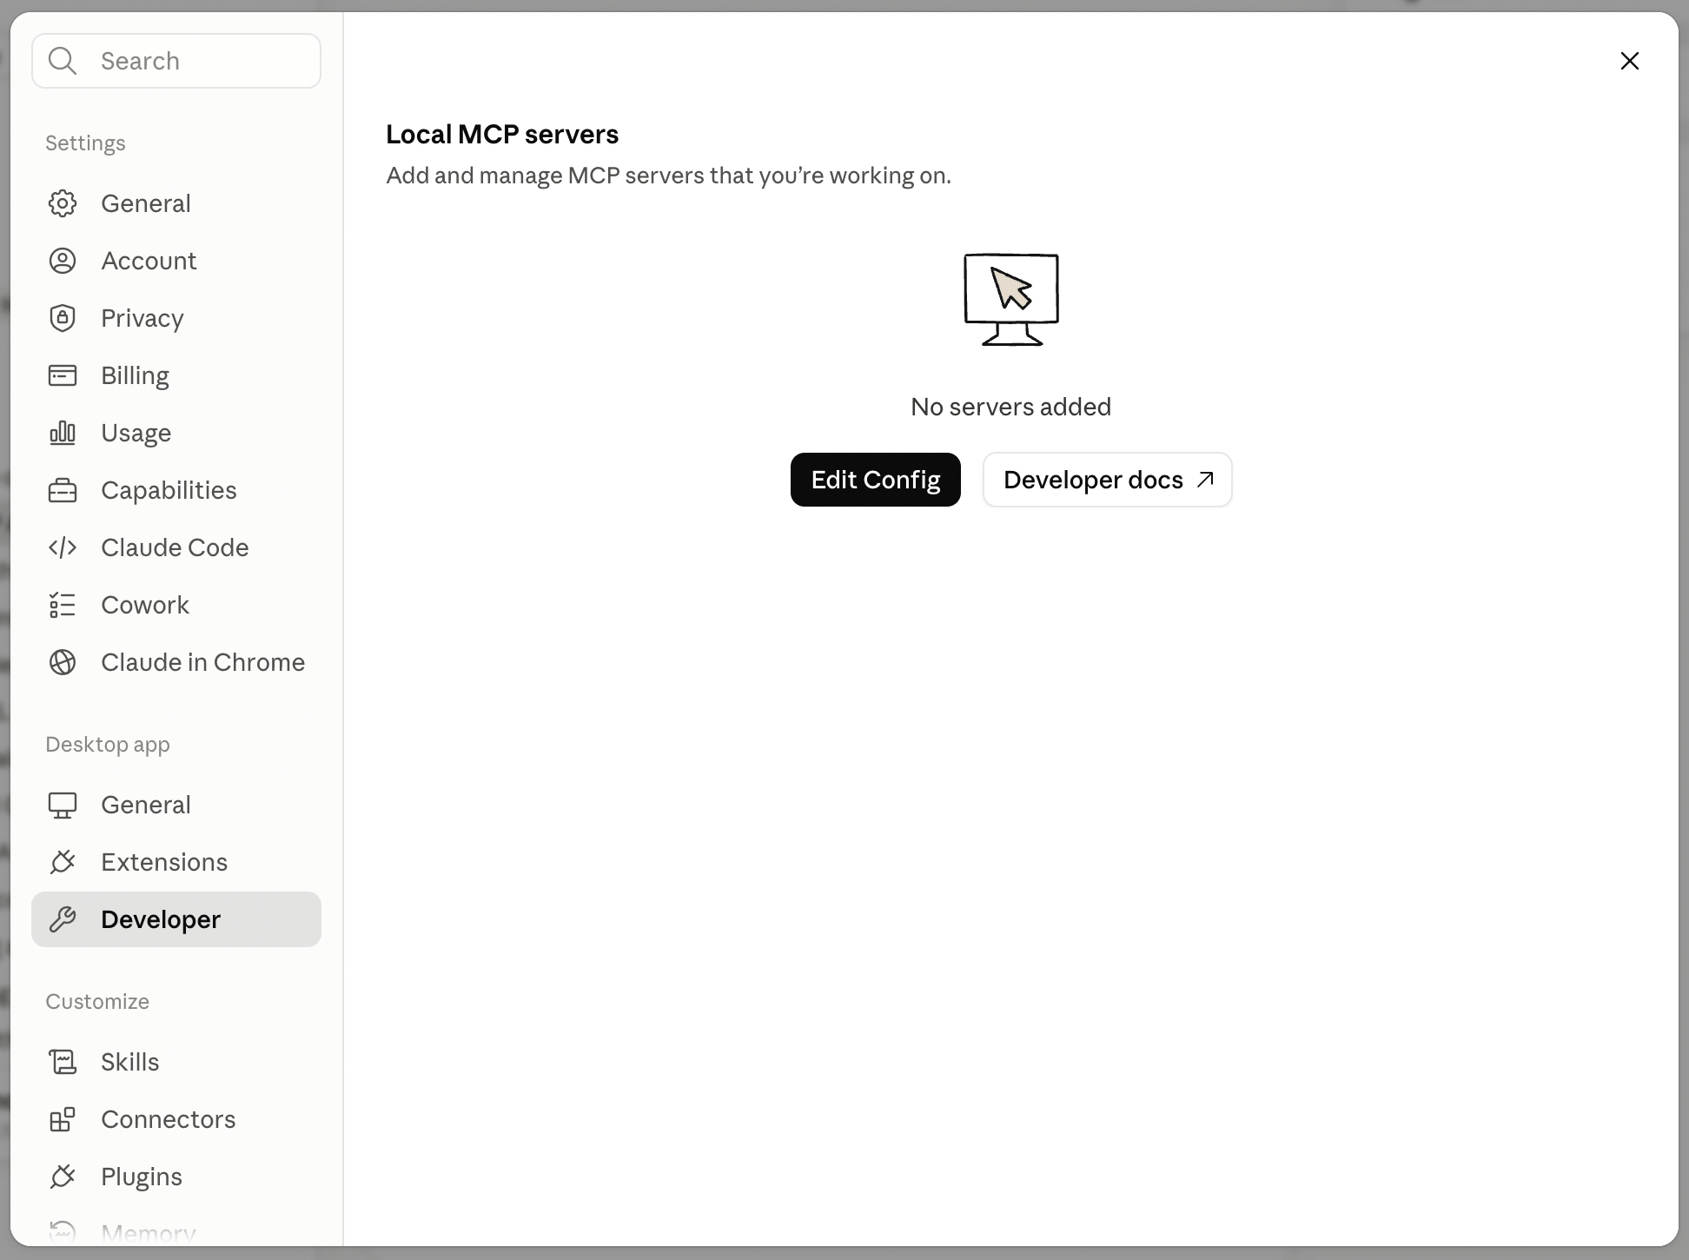Screen dimensions: 1689x1260
Task: Click the Account person icon
Action: coord(62,261)
